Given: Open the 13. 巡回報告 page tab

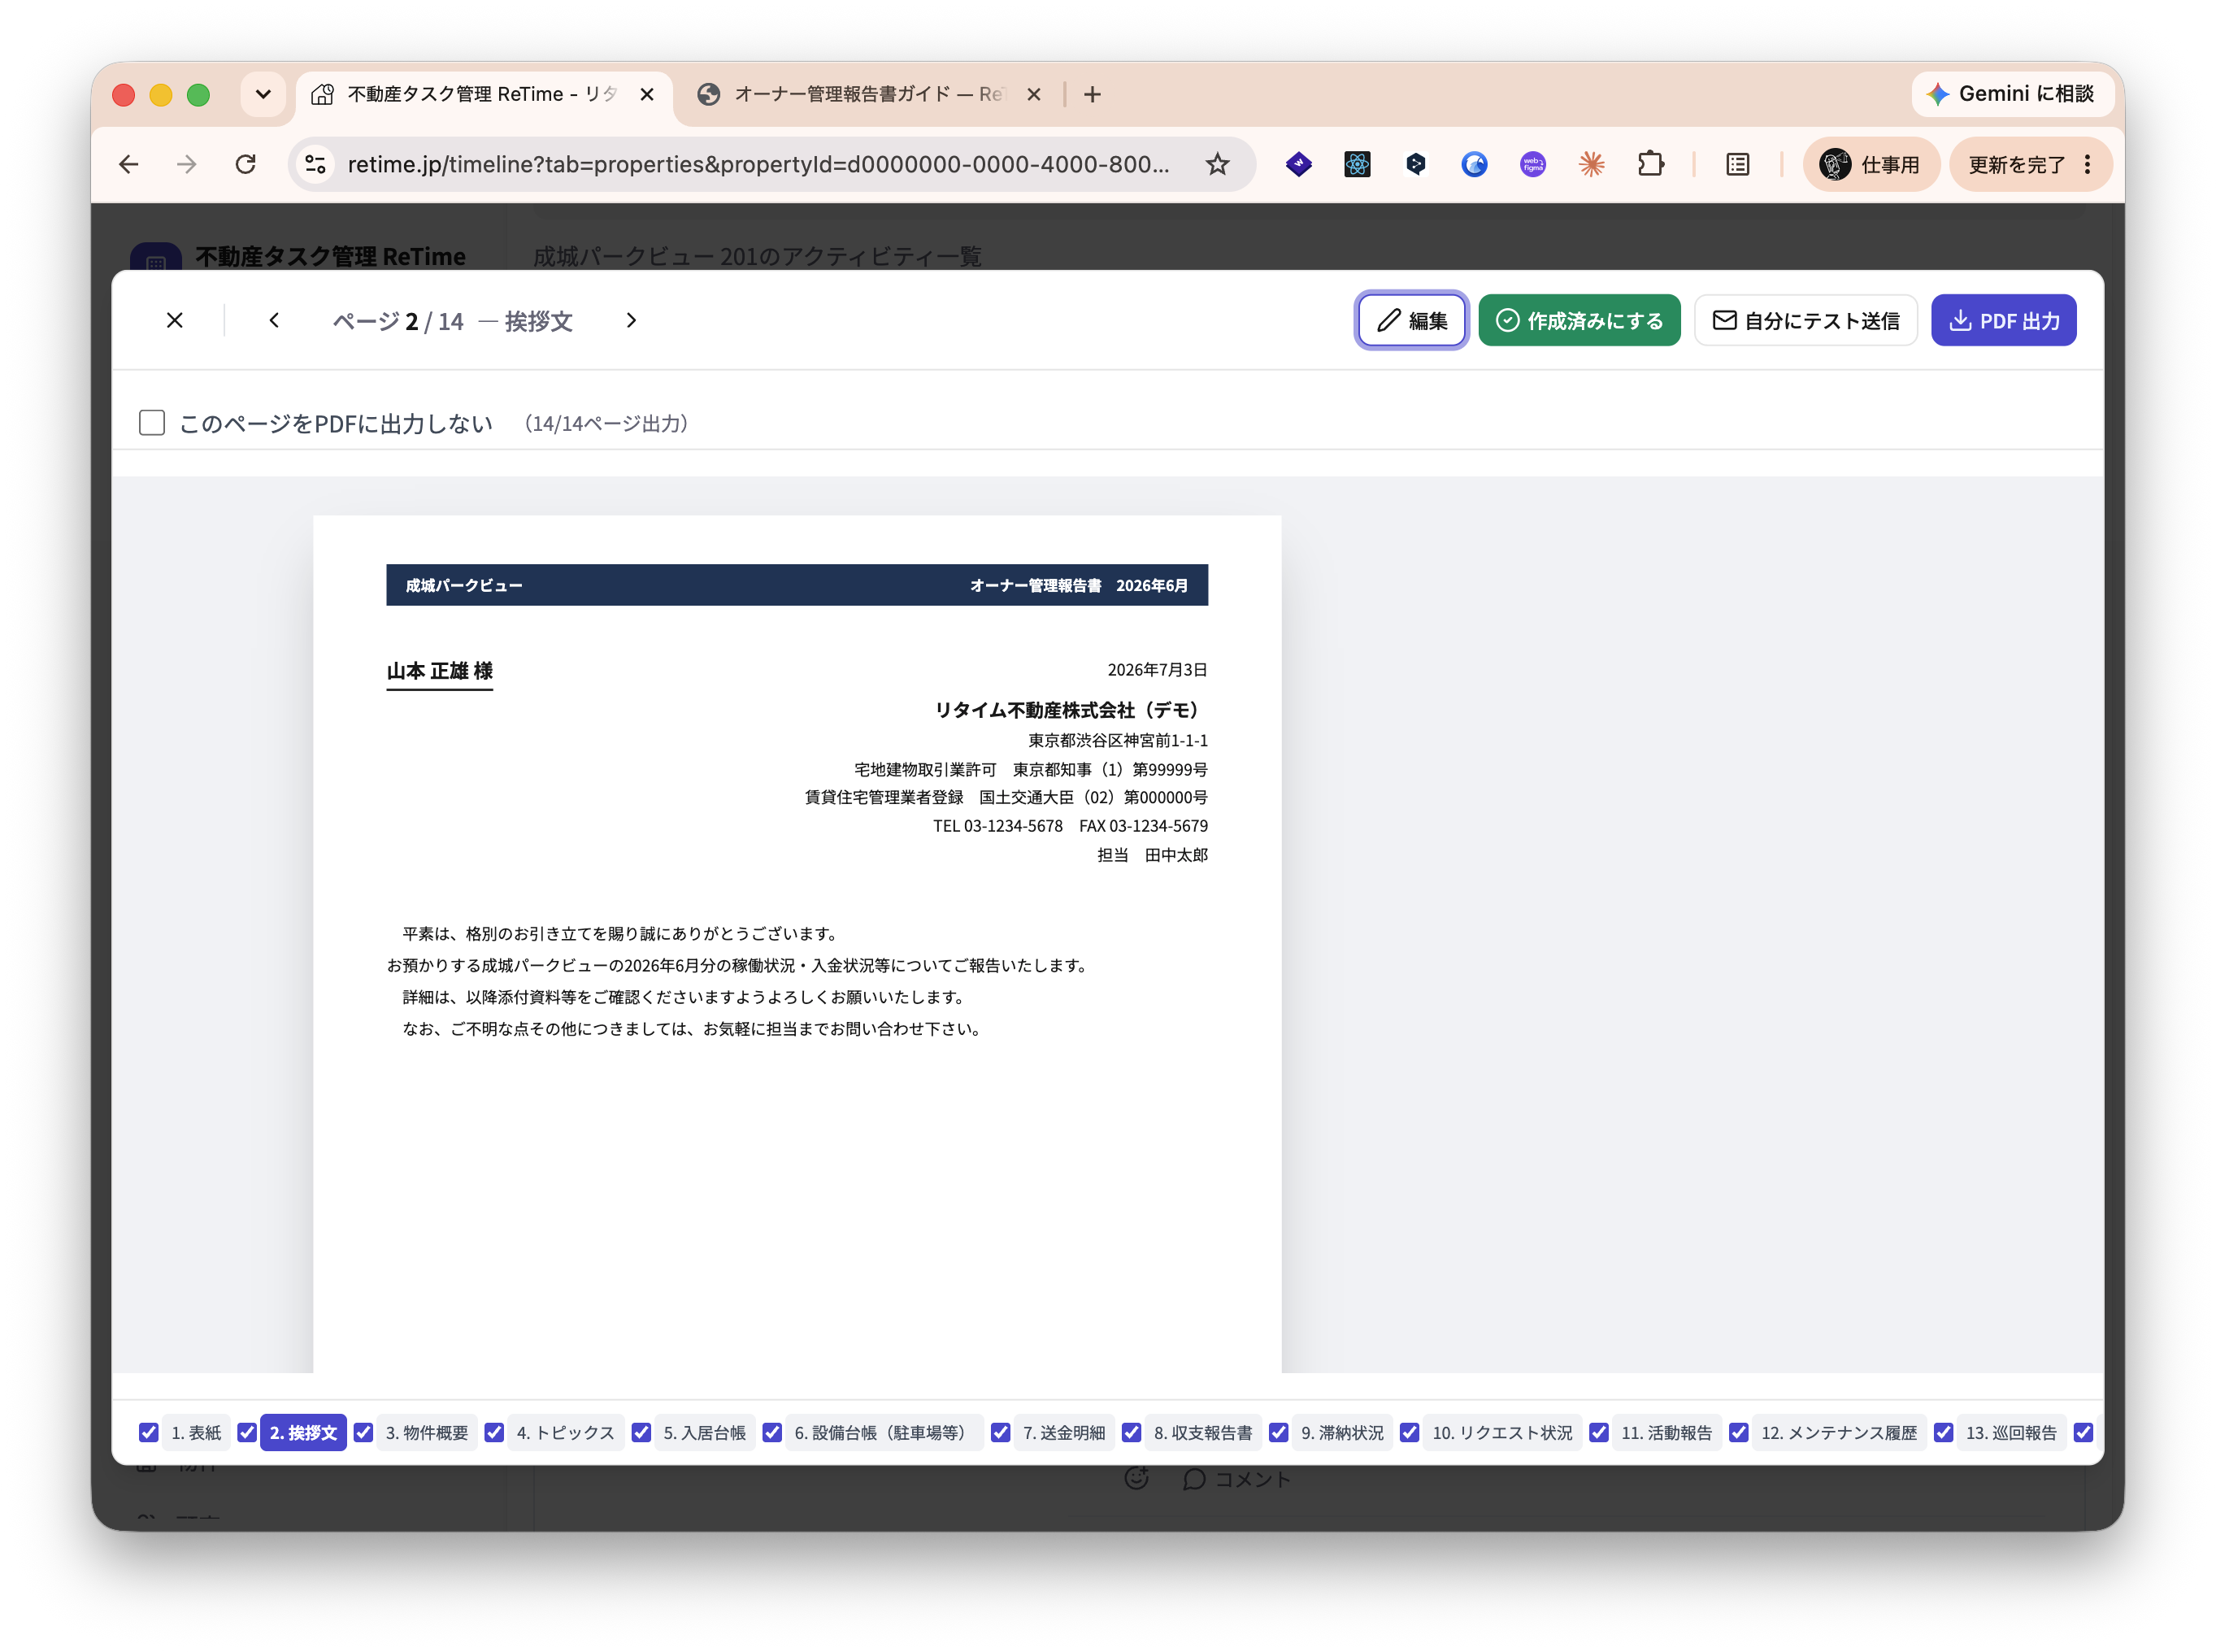Looking at the screenshot, I should [x=2011, y=1432].
